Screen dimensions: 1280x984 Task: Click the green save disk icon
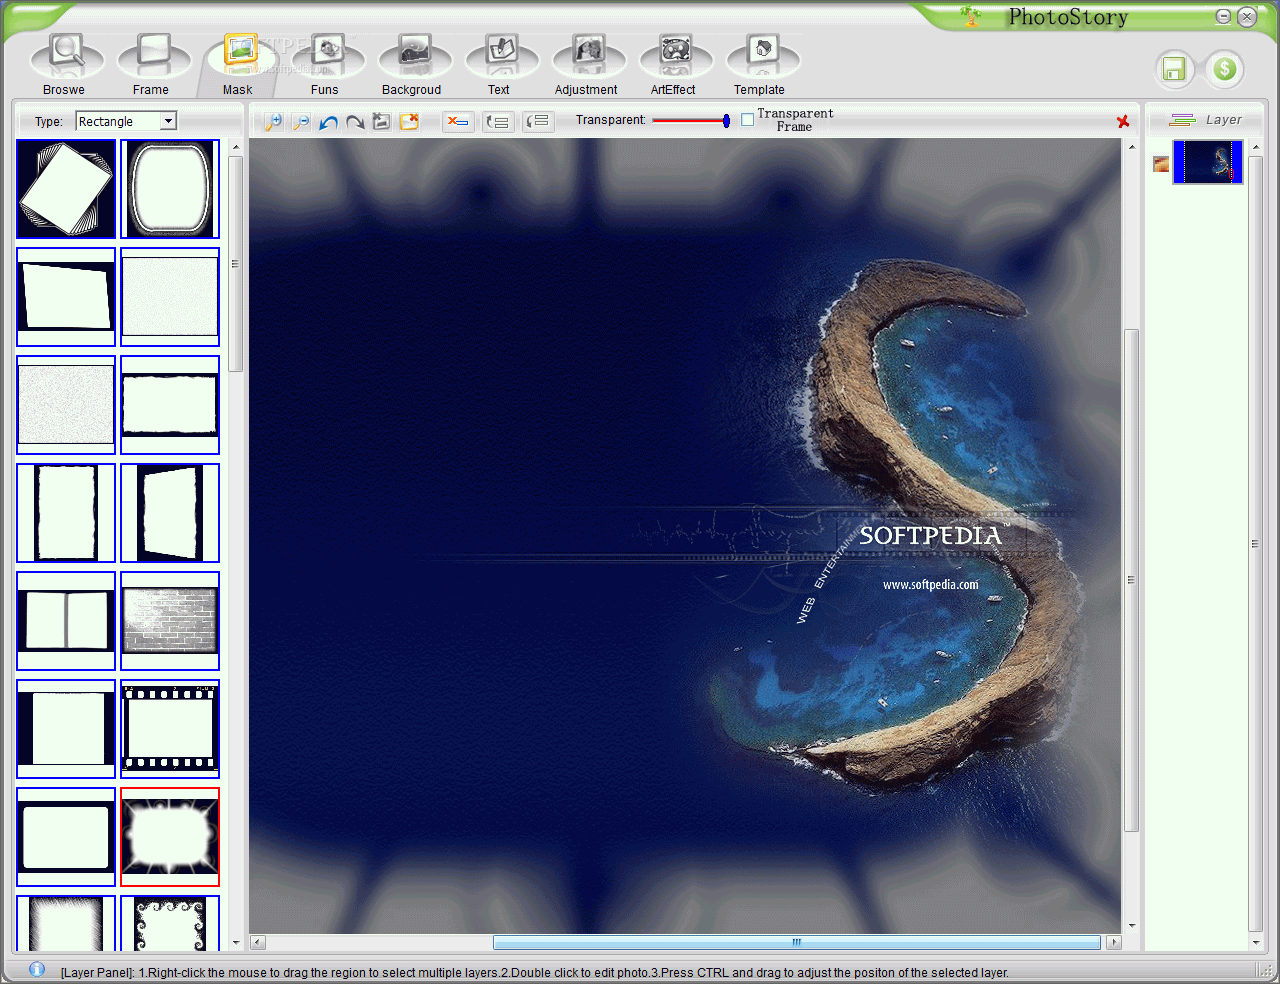(1174, 69)
